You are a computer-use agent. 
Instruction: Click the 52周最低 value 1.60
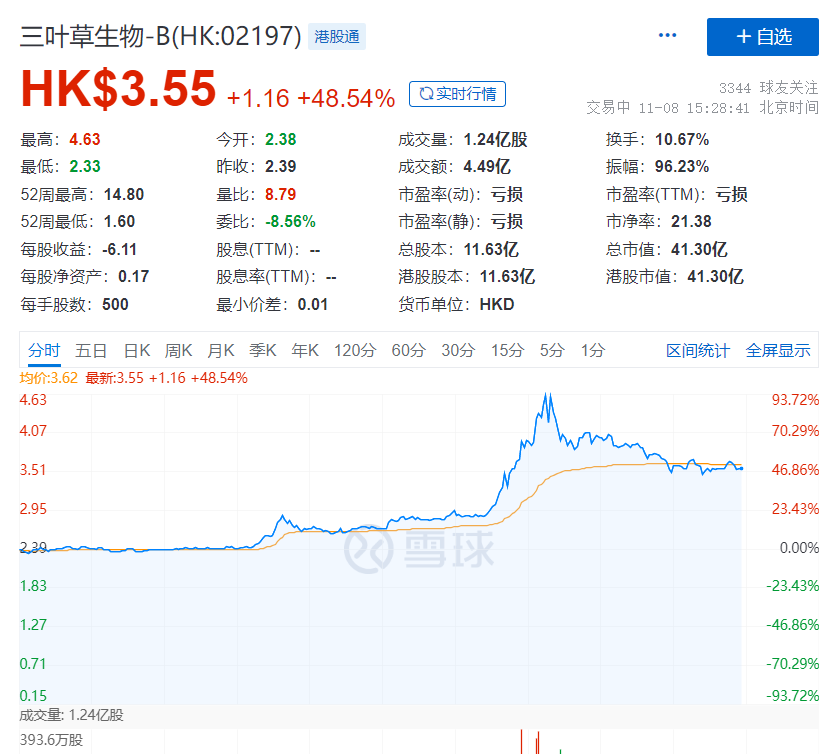(x=119, y=221)
